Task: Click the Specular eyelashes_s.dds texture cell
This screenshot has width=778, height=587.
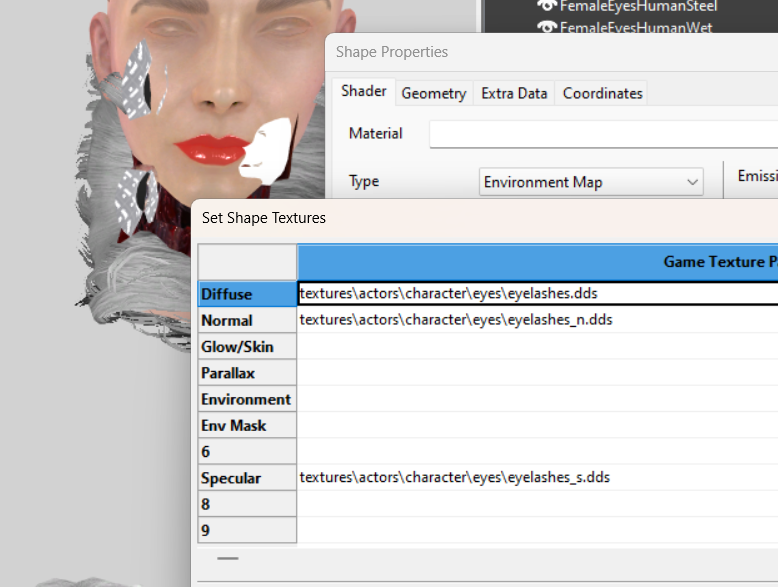Action: [538, 477]
